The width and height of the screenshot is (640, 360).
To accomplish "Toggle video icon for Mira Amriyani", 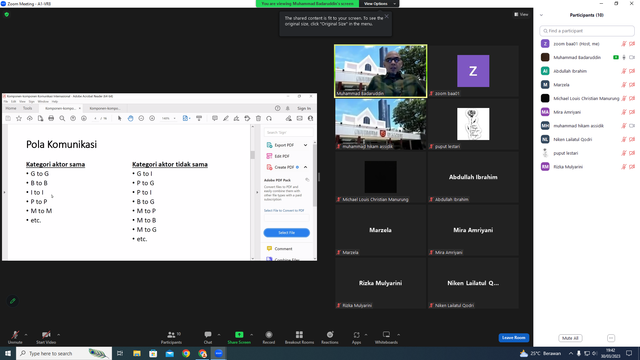I will [x=632, y=112].
